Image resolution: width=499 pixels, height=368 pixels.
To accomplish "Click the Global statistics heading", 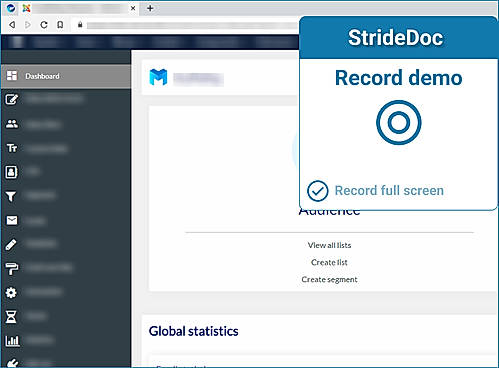I will [x=193, y=331].
